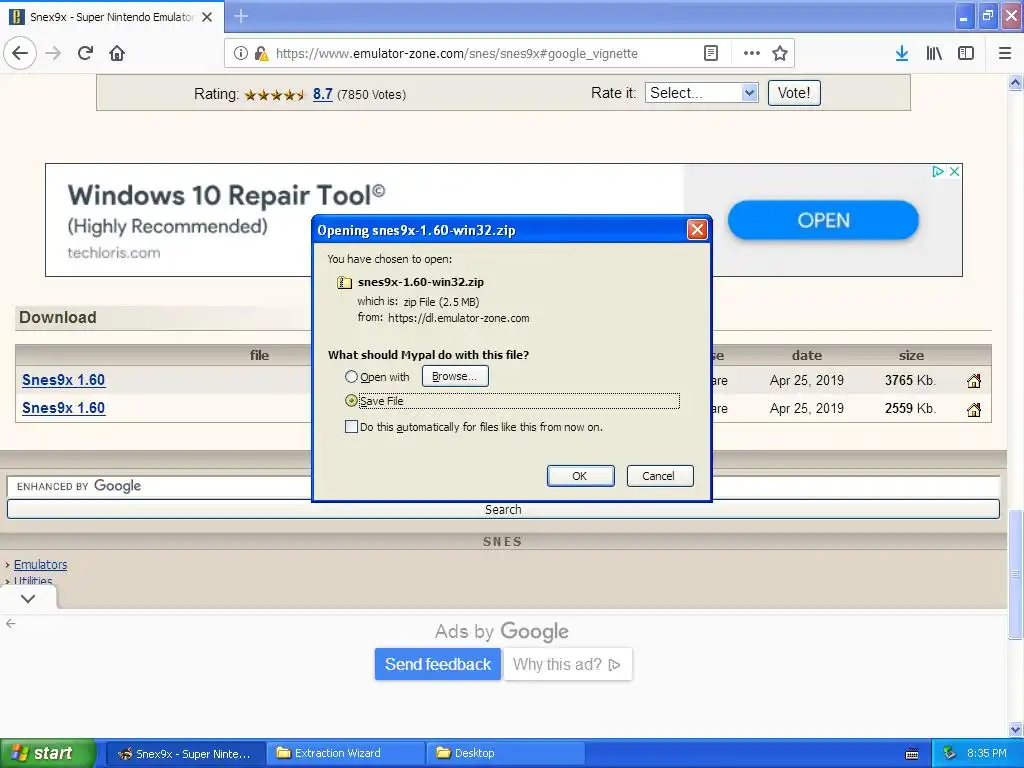1024x768 pixels.
Task: Open the 8.7 rating link
Action: coord(323,94)
